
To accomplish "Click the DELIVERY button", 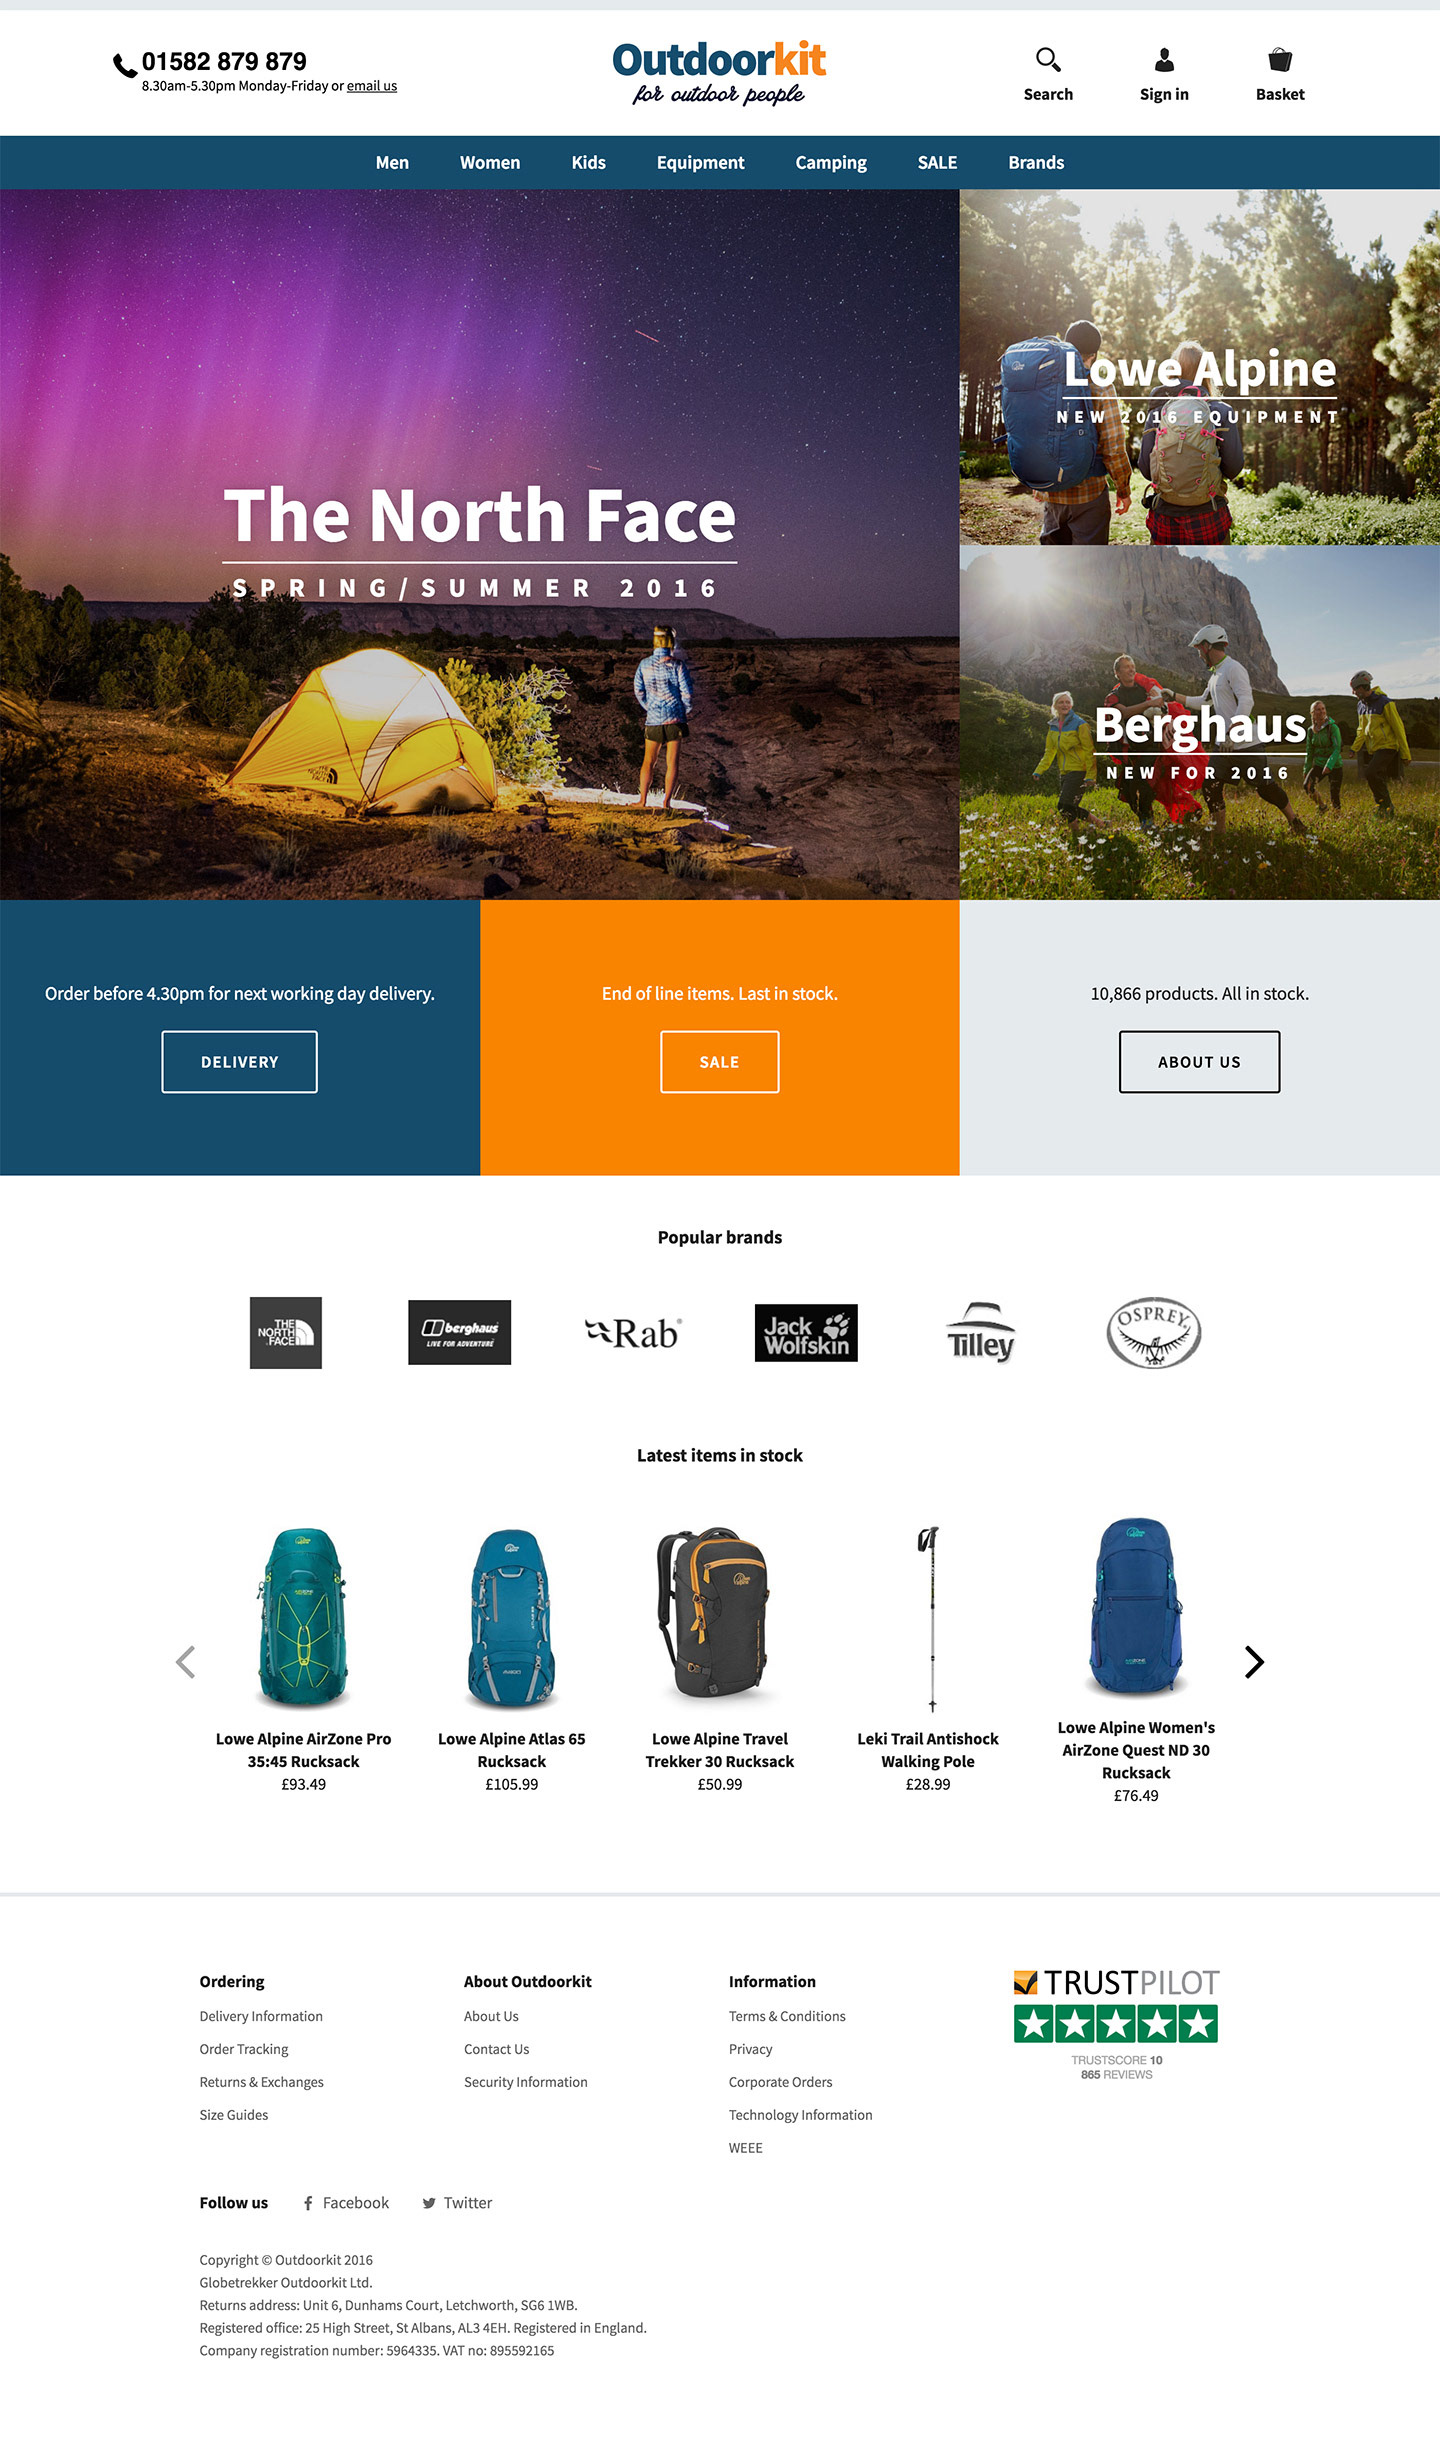I will coord(240,1062).
